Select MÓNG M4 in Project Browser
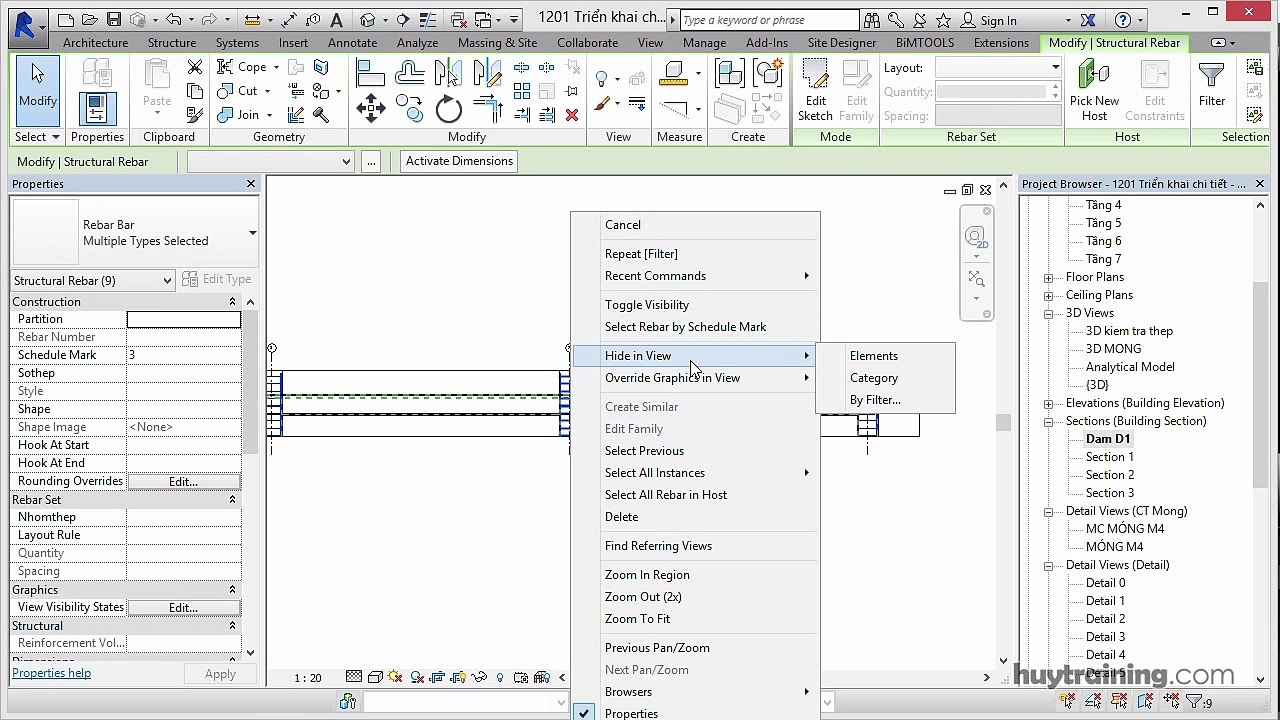1280x720 pixels. point(1114,547)
